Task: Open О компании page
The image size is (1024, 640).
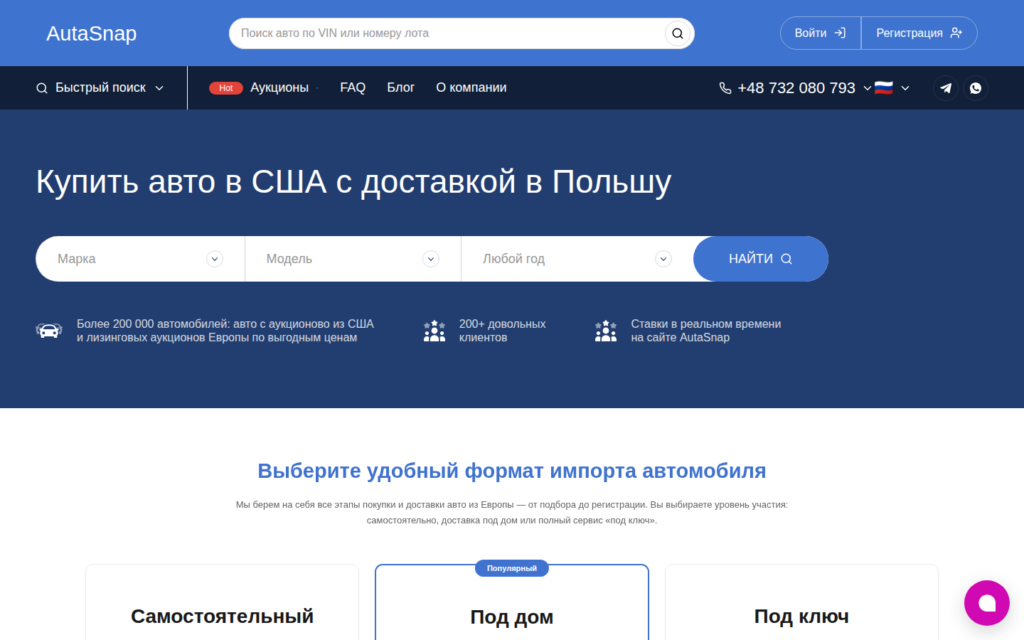Action: point(472,88)
